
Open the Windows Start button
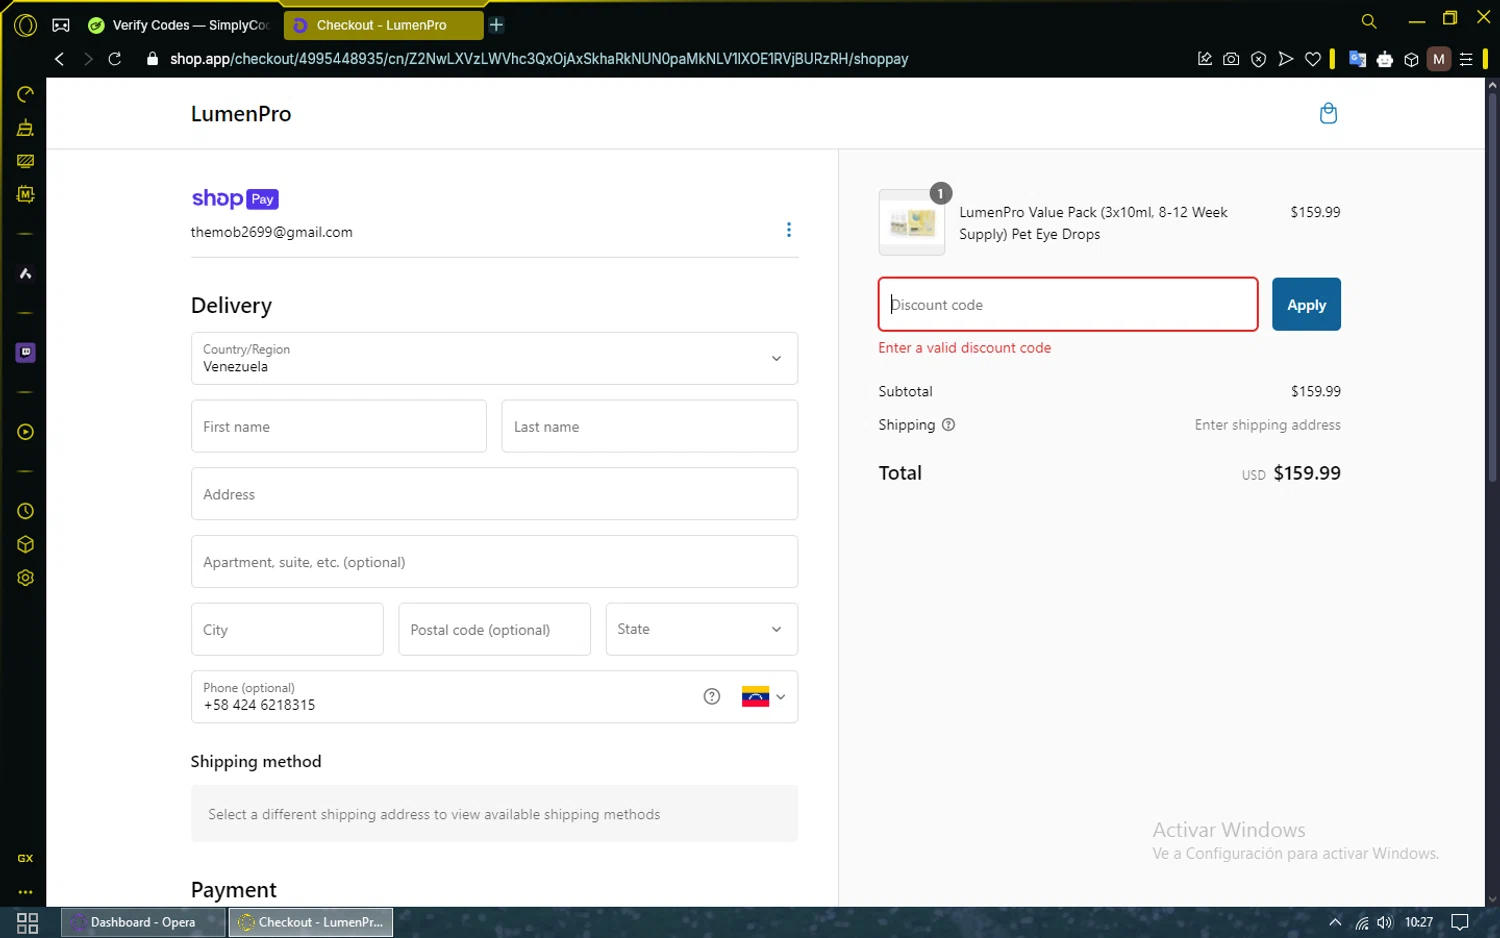(27, 922)
